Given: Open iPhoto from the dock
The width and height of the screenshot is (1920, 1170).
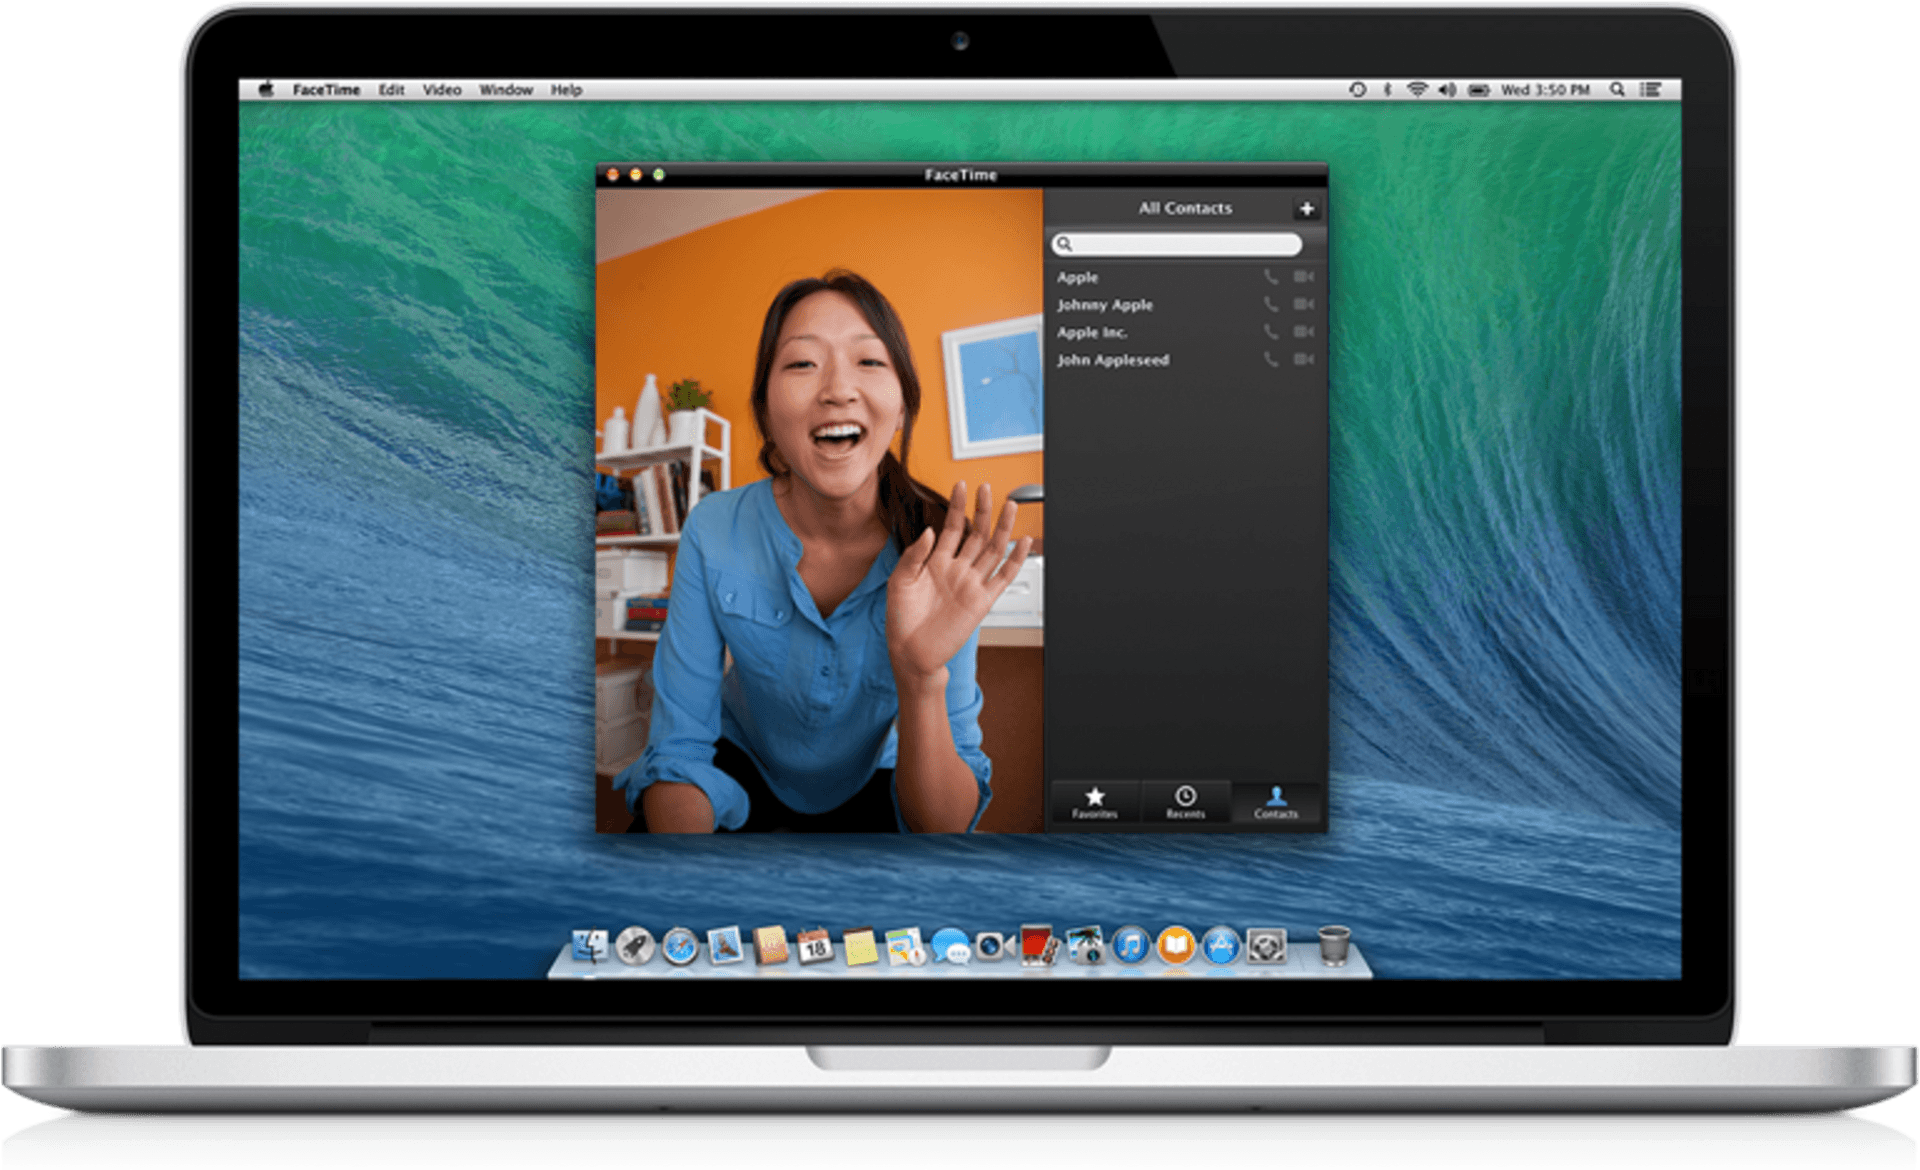Looking at the screenshot, I should [x=1085, y=945].
